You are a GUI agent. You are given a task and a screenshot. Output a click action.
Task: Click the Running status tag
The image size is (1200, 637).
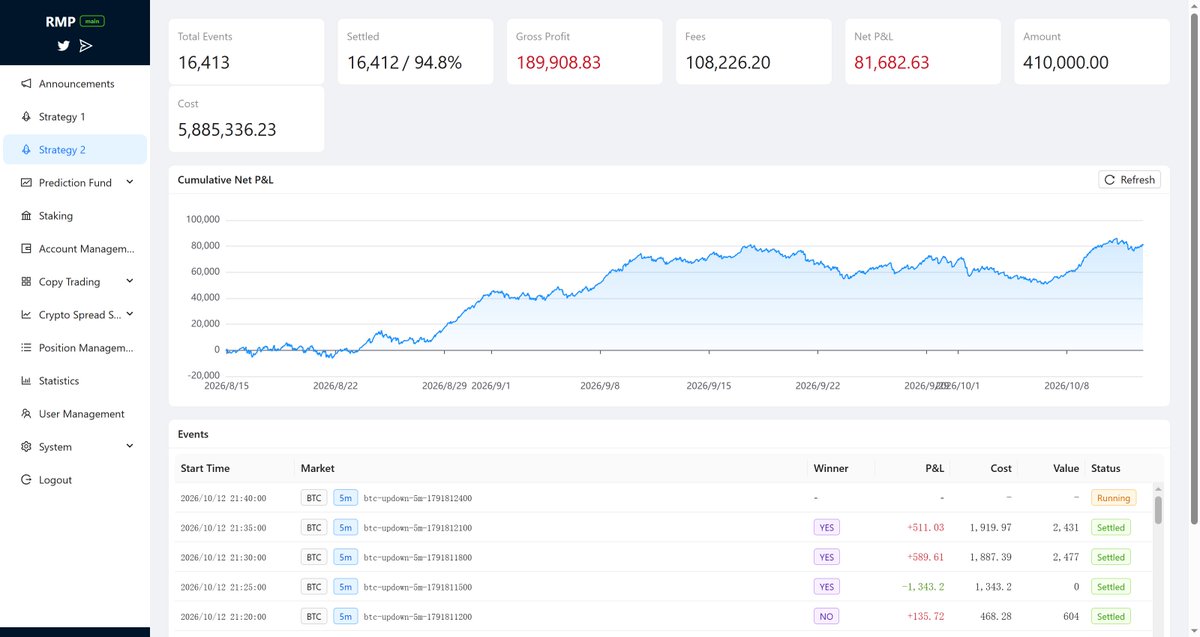(1113, 498)
